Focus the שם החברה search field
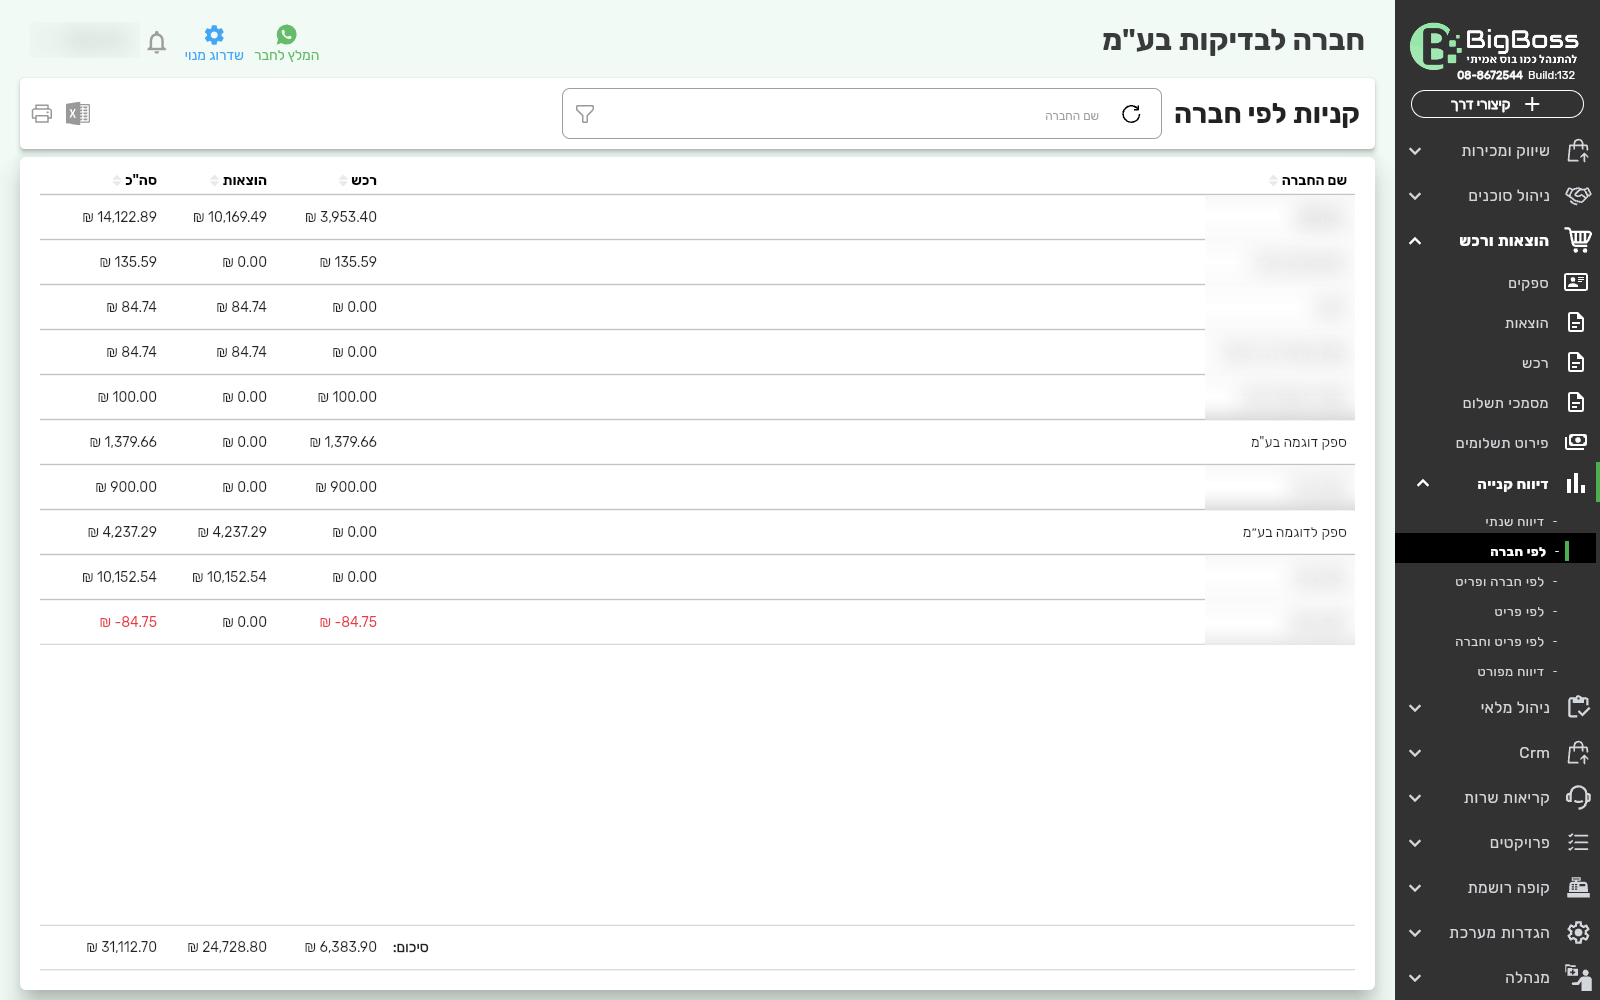This screenshot has height=1000, width=1600. (x=862, y=114)
